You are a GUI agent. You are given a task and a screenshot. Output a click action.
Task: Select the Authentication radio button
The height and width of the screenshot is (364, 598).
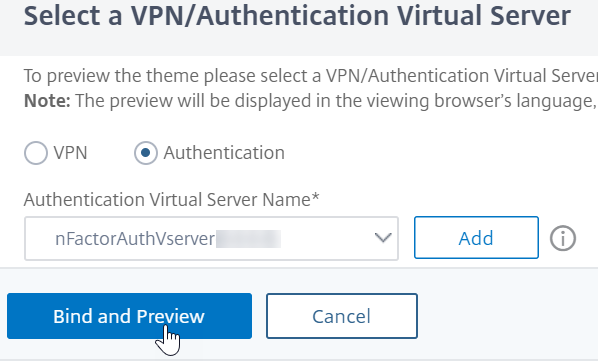tap(146, 153)
